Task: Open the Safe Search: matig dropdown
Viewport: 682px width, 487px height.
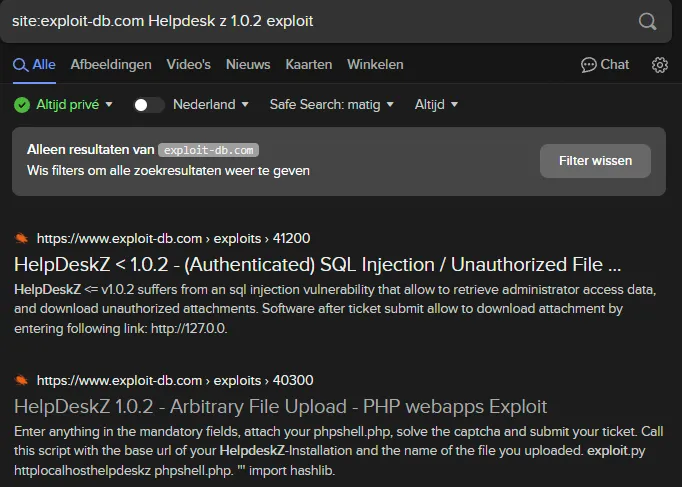Action: pos(331,105)
